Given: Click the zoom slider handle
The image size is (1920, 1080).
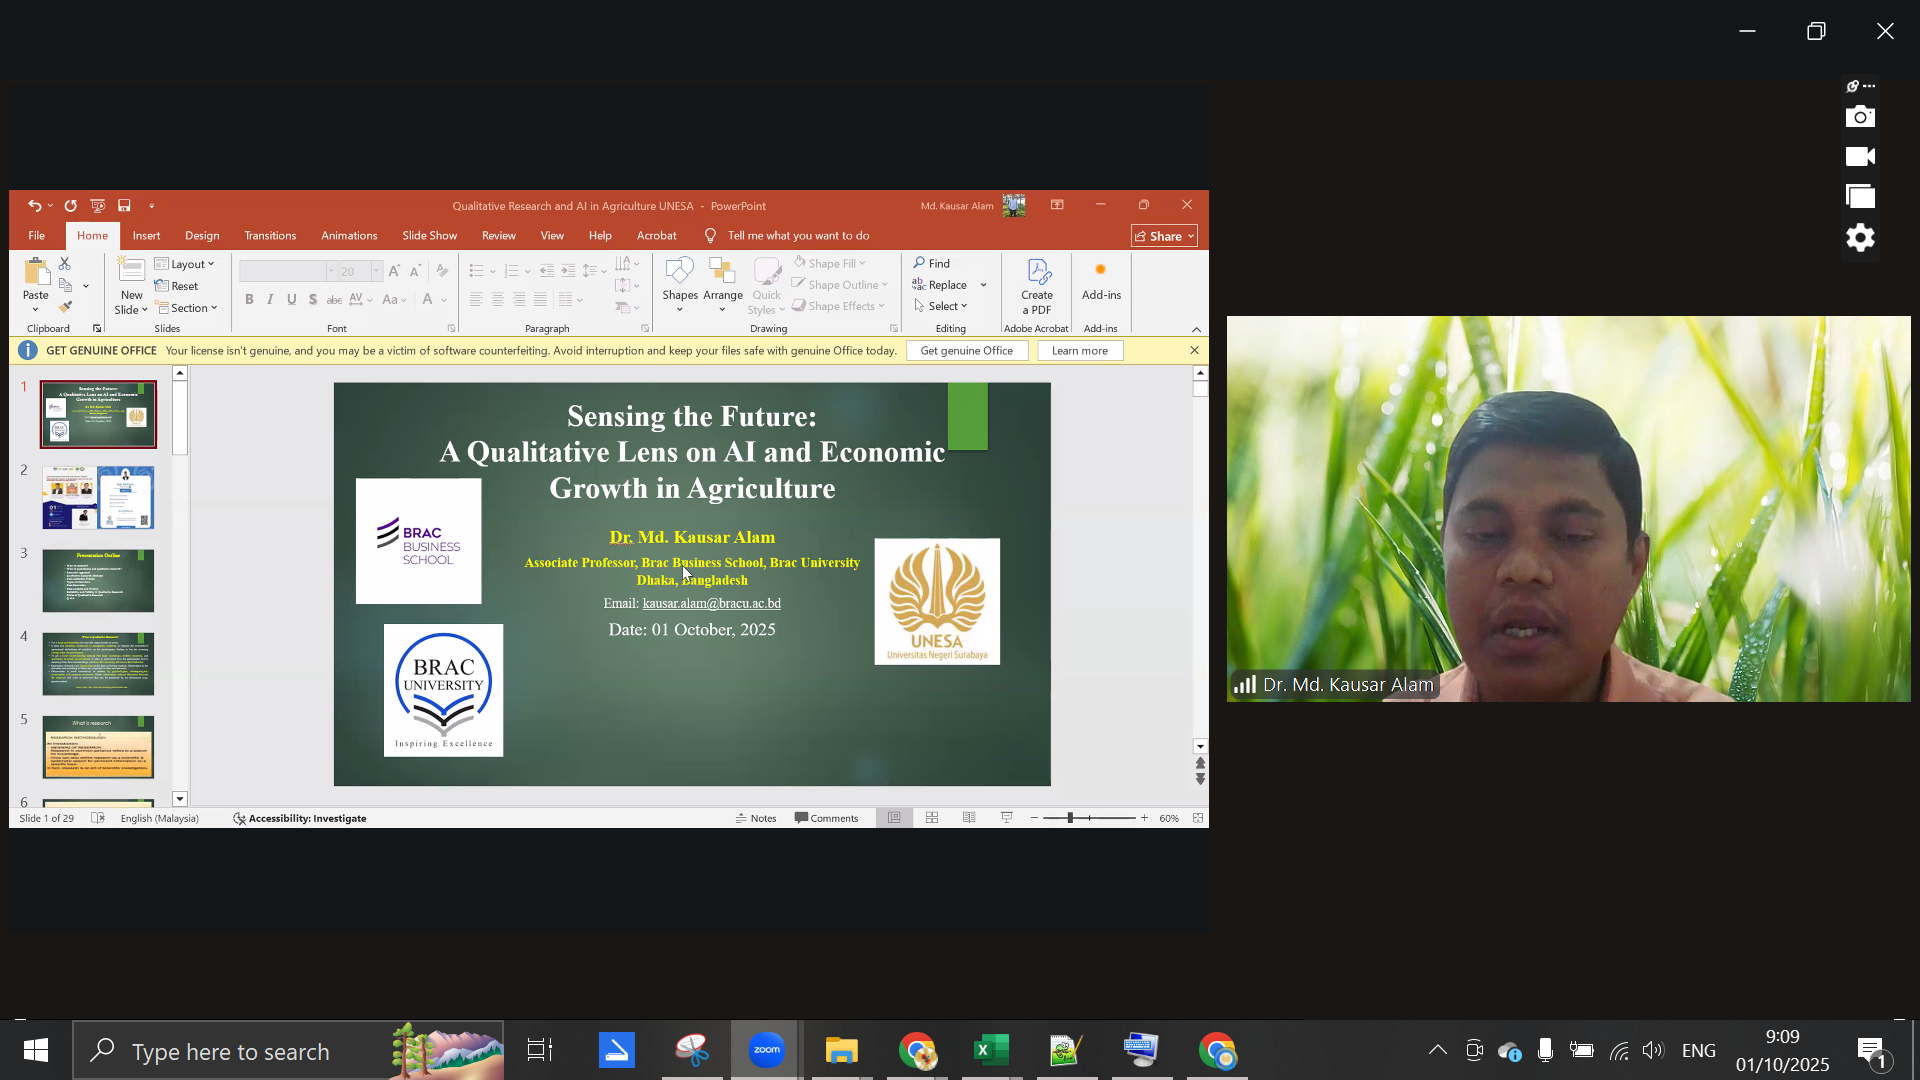Looking at the screenshot, I should click(1070, 818).
